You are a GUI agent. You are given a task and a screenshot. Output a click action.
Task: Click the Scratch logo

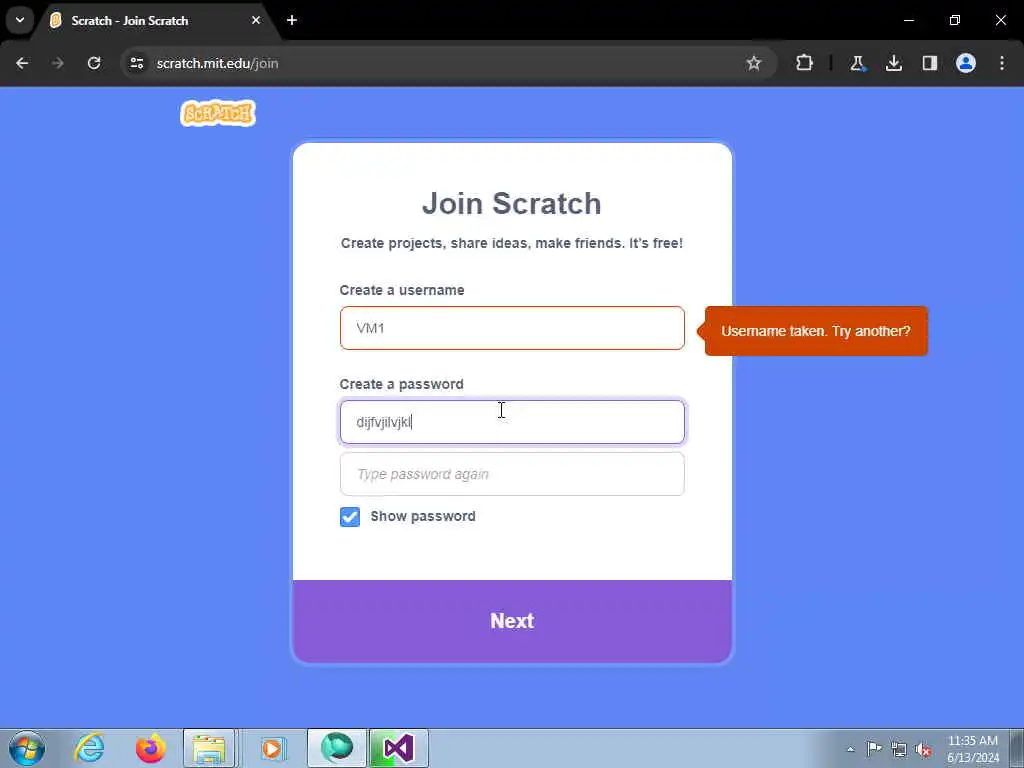tap(217, 114)
